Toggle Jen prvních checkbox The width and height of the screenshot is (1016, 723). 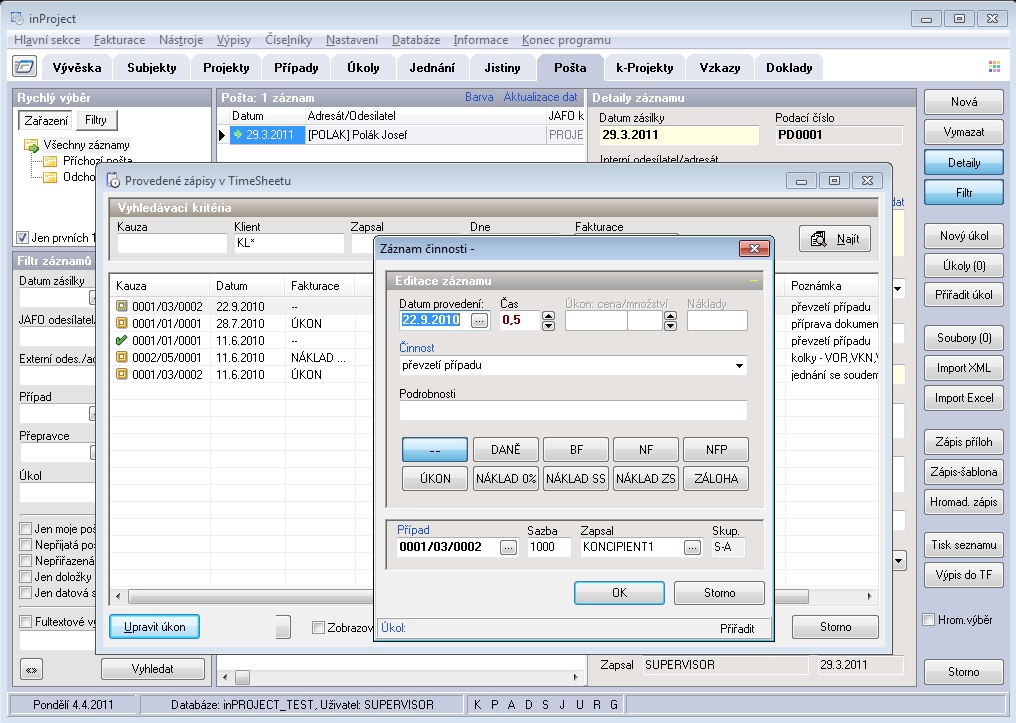click(x=22, y=238)
